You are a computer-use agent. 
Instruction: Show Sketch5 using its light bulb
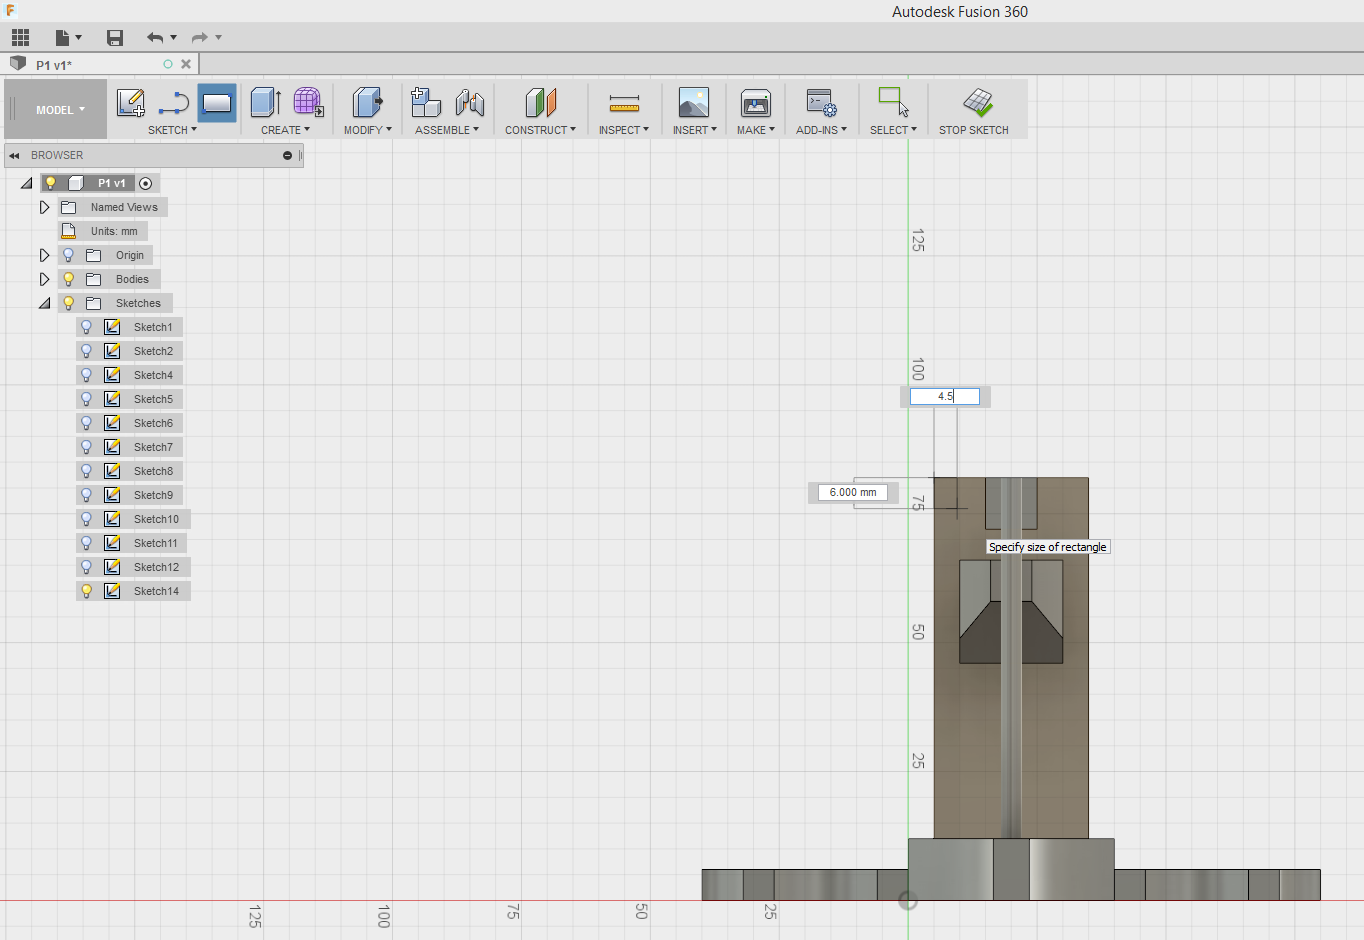tap(86, 399)
